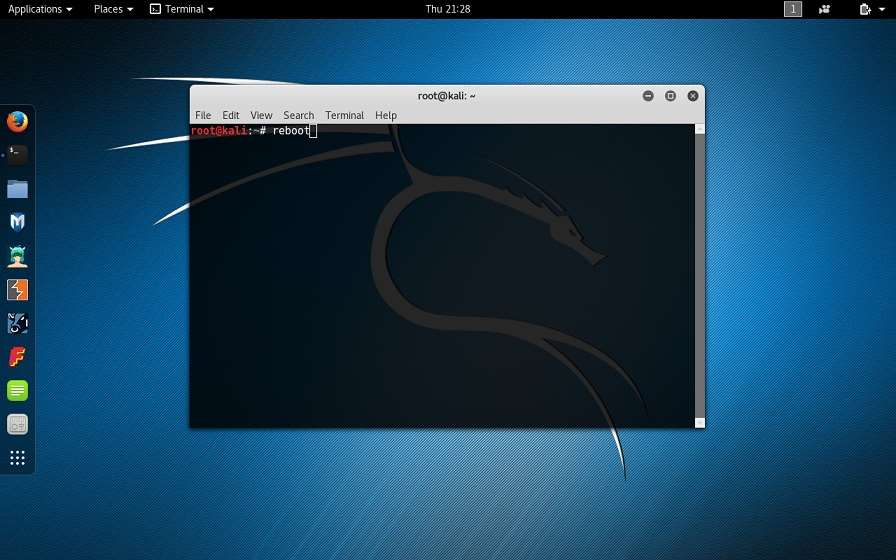Launch Faraday red F icon
This screenshot has height=560, width=896.
point(17,357)
